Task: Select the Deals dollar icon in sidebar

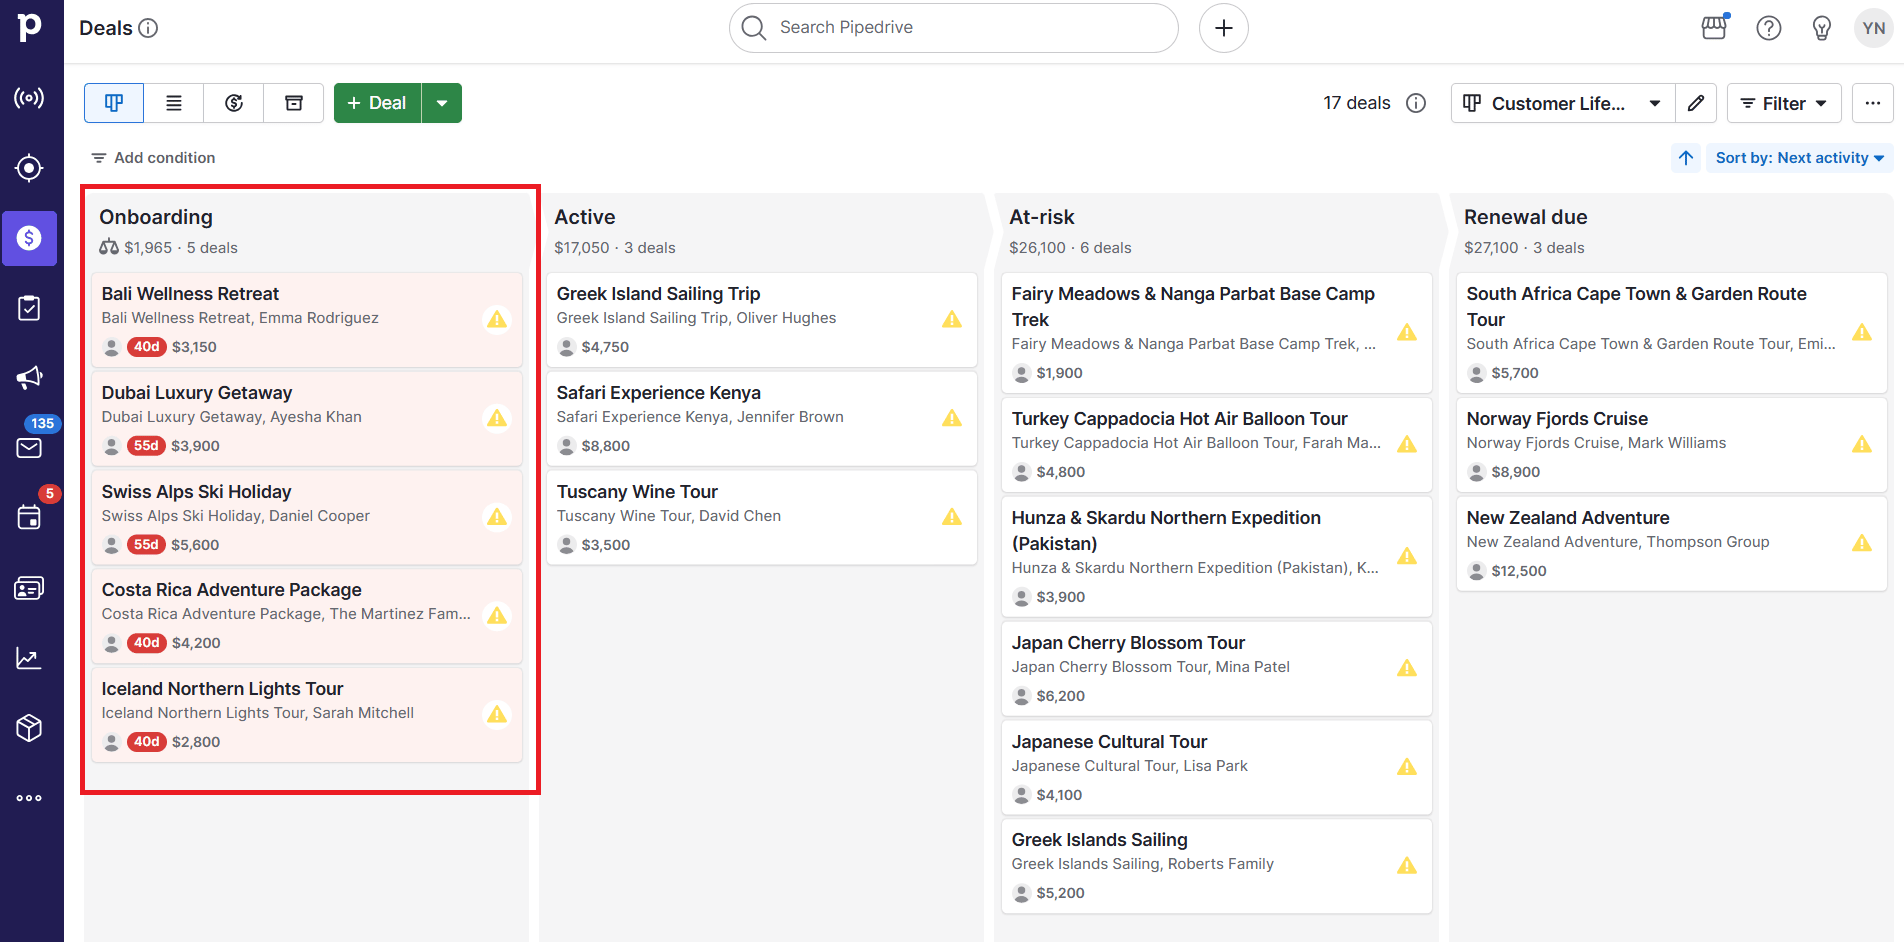Action: (x=29, y=238)
